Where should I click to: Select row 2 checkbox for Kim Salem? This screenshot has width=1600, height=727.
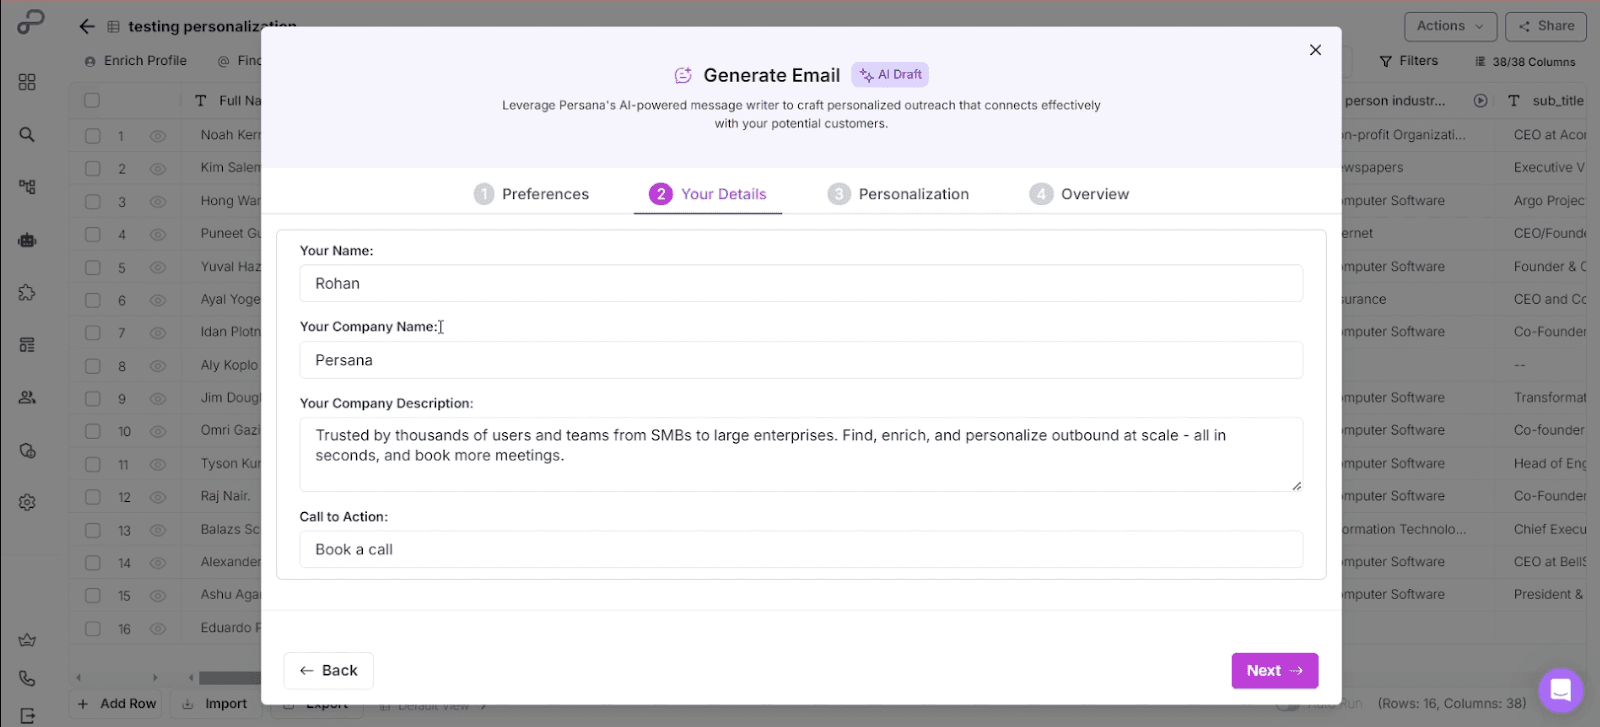(92, 168)
